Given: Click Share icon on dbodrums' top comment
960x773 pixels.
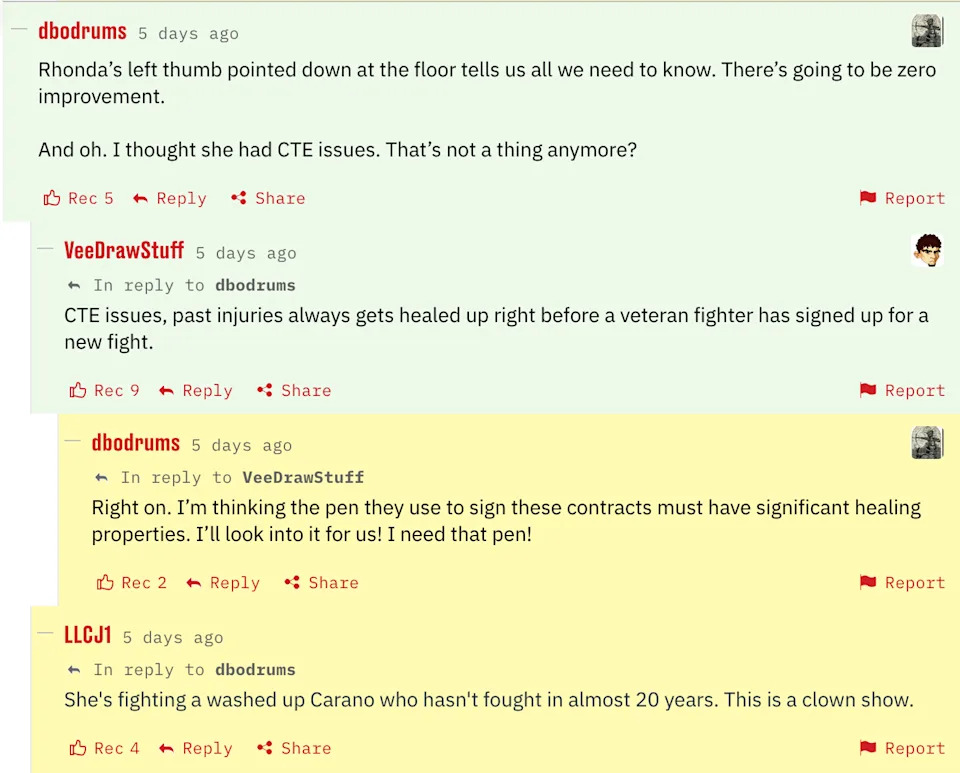Looking at the screenshot, I should click(x=239, y=198).
